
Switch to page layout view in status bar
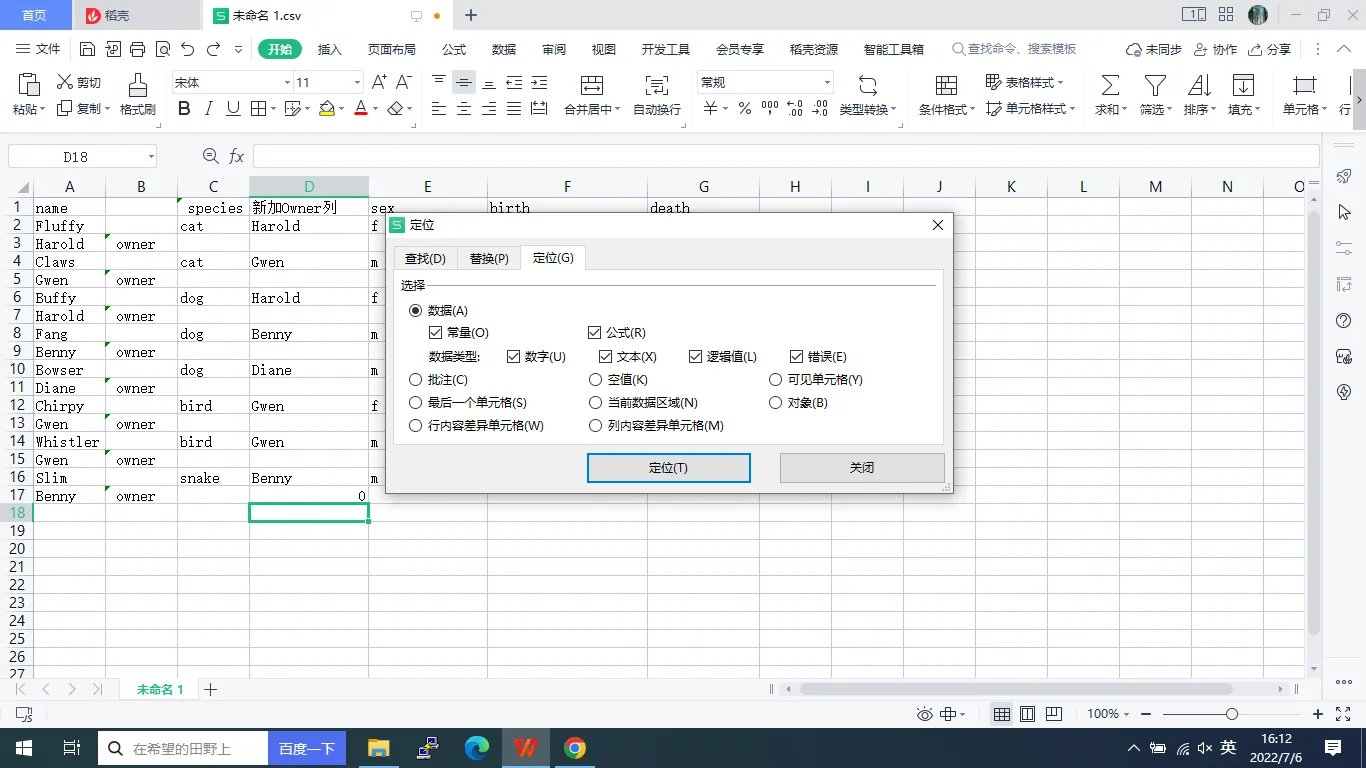pyautogui.click(x=1027, y=714)
